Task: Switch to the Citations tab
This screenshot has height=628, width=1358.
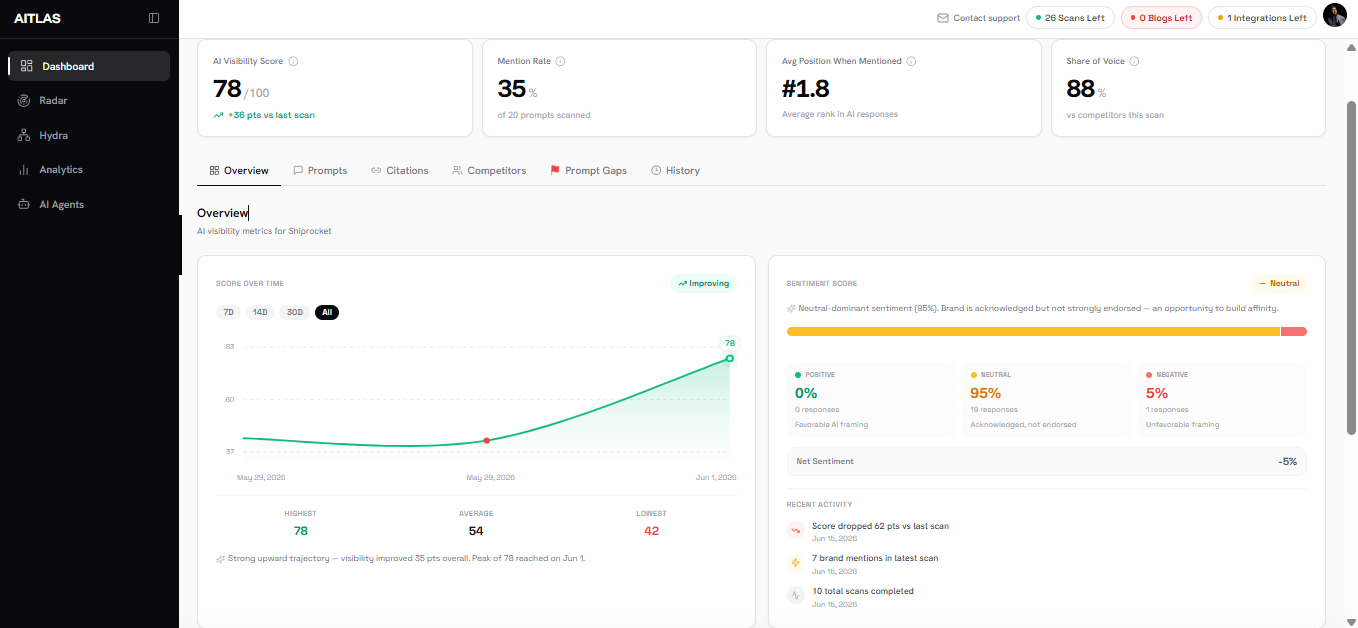Action: click(399, 171)
